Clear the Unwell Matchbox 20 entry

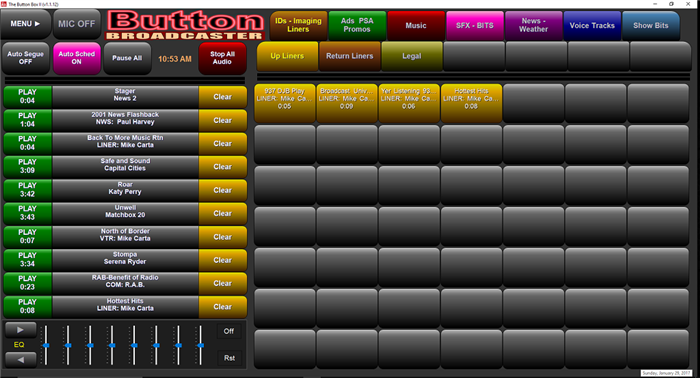(222, 213)
